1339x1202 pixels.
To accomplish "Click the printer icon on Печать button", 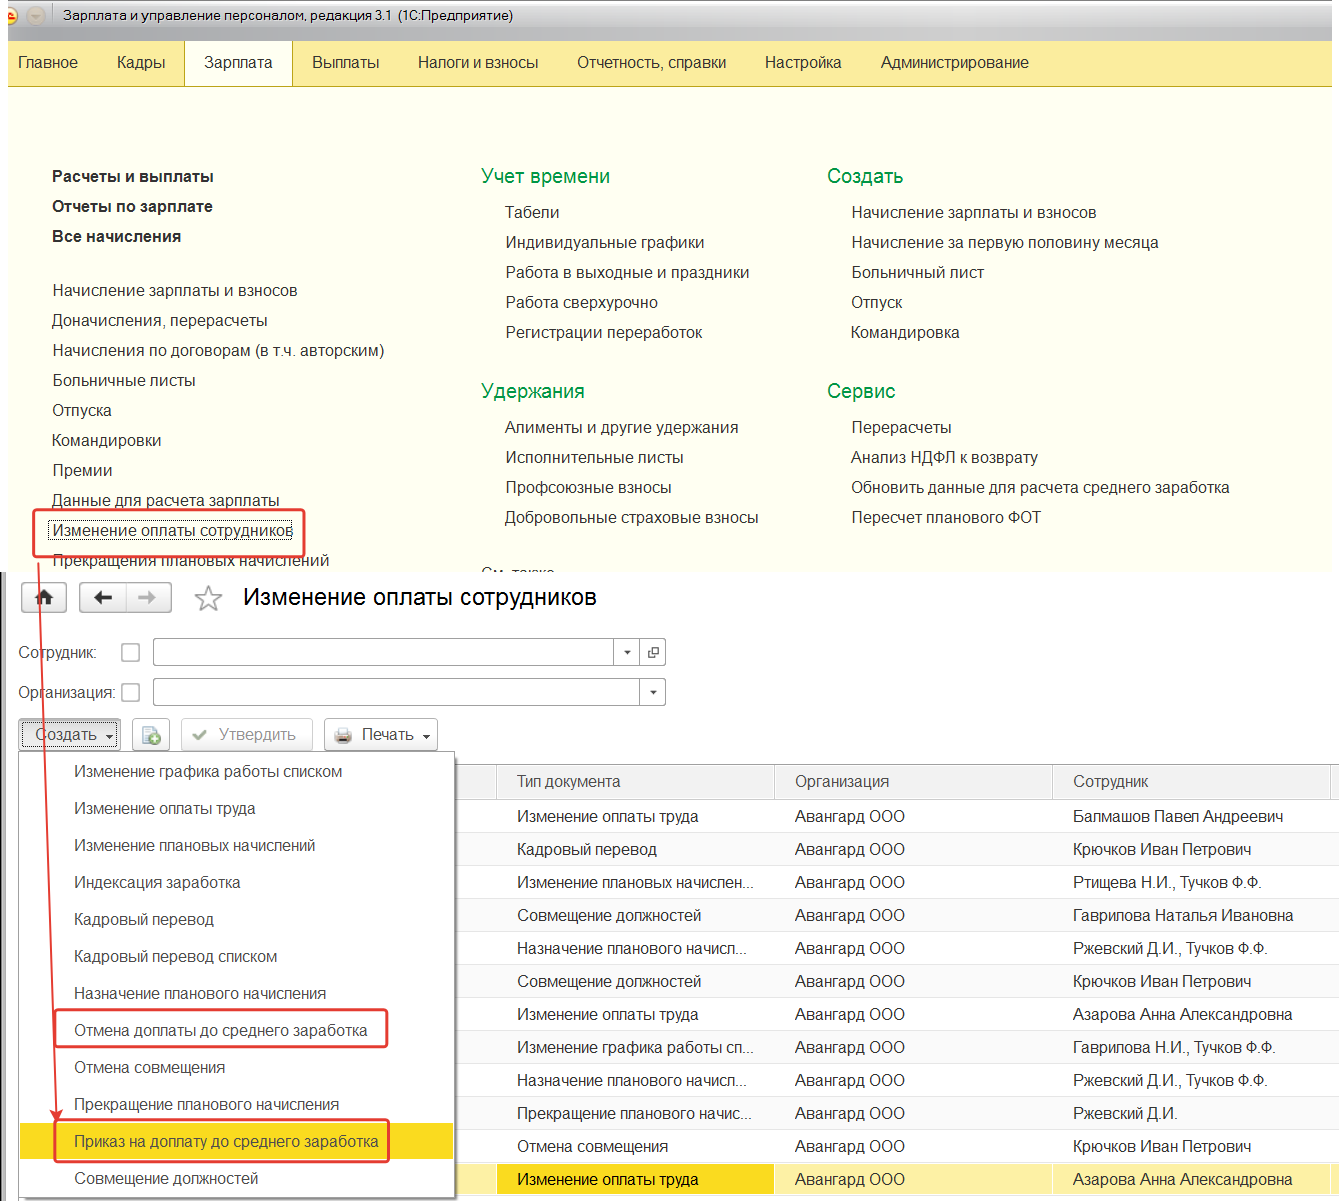I will (x=343, y=735).
